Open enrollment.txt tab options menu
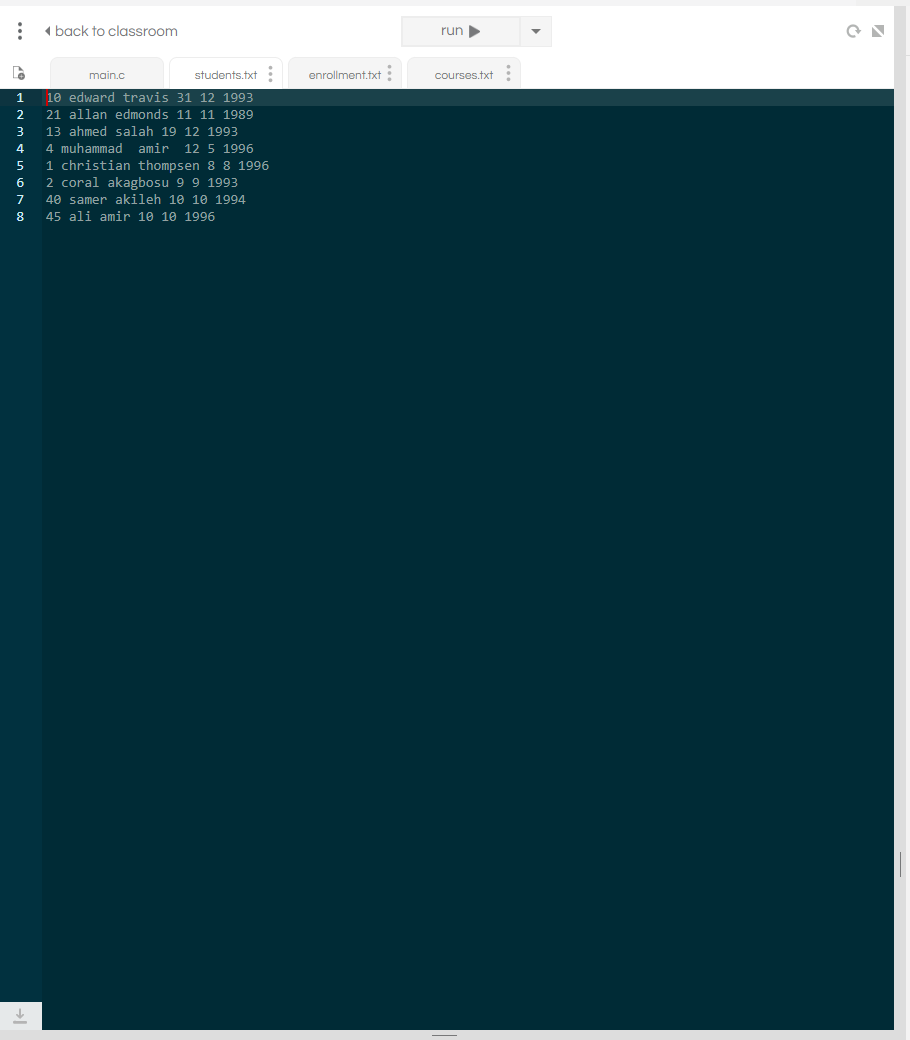 [389, 74]
